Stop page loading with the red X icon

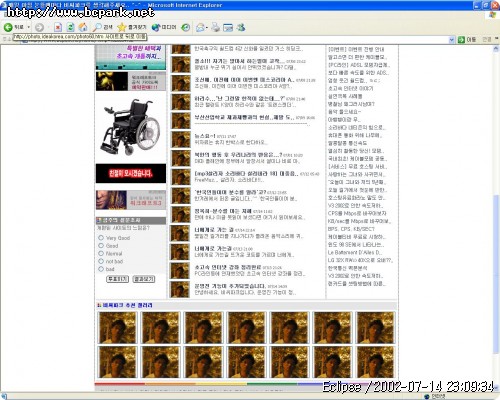pyautogui.click(x=58, y=27)
